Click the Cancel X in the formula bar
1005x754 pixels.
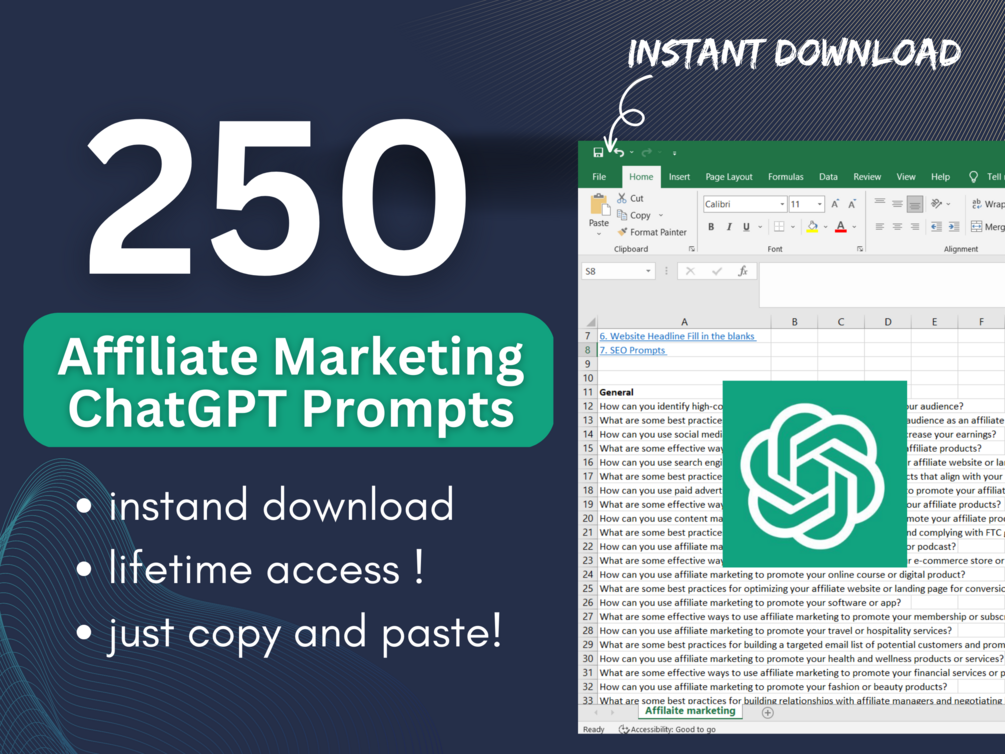click(690, 271)
